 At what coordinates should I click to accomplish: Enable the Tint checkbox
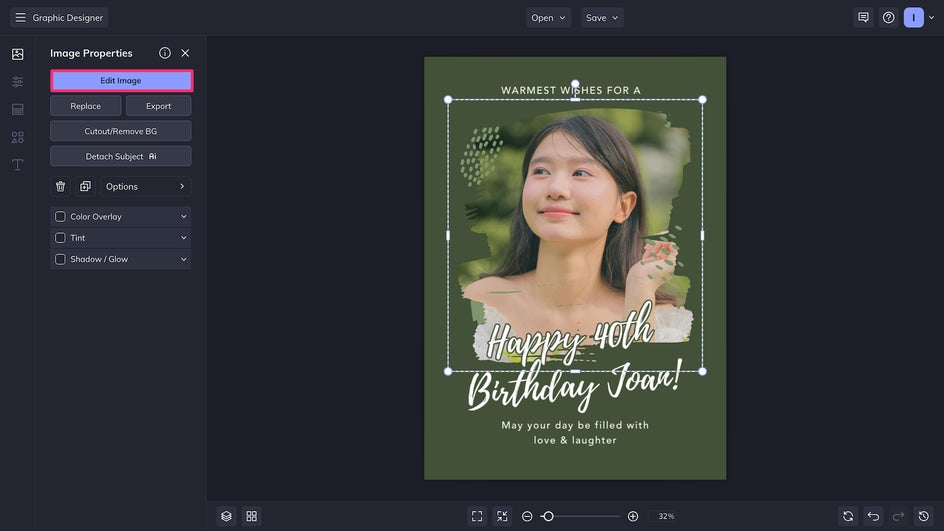pos(60,238)
